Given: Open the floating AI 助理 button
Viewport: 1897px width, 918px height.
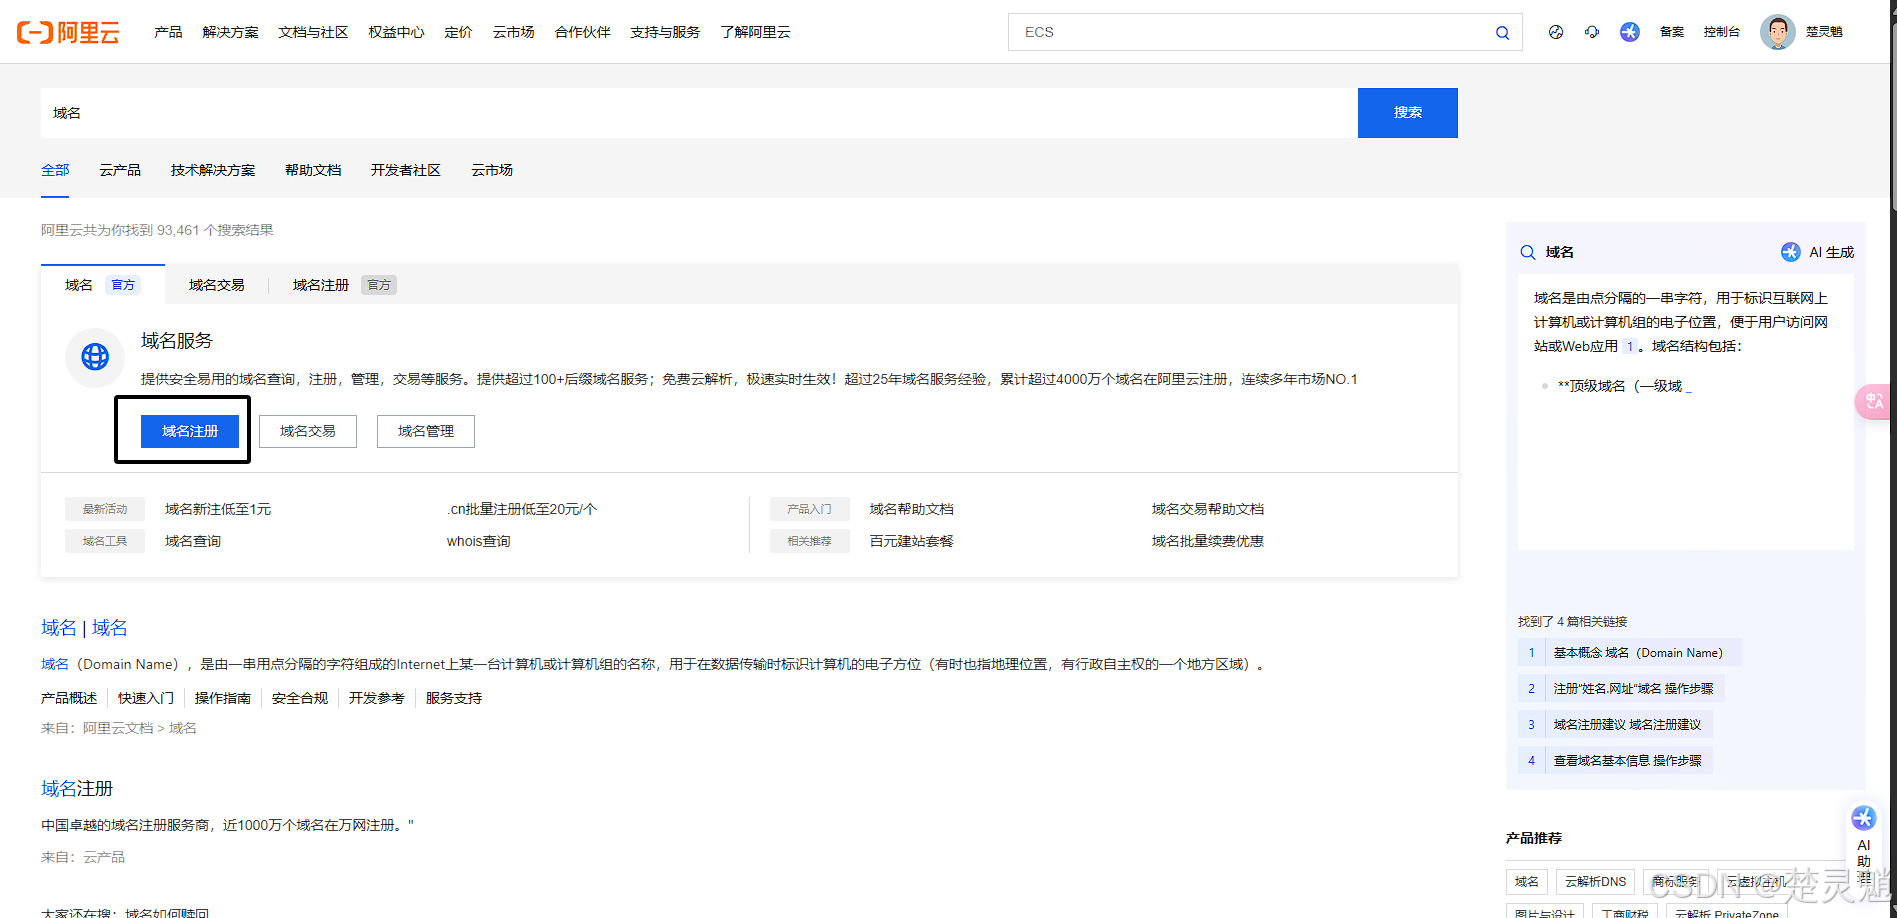Looking at the screenshot, I should (x=1864, y=845).
